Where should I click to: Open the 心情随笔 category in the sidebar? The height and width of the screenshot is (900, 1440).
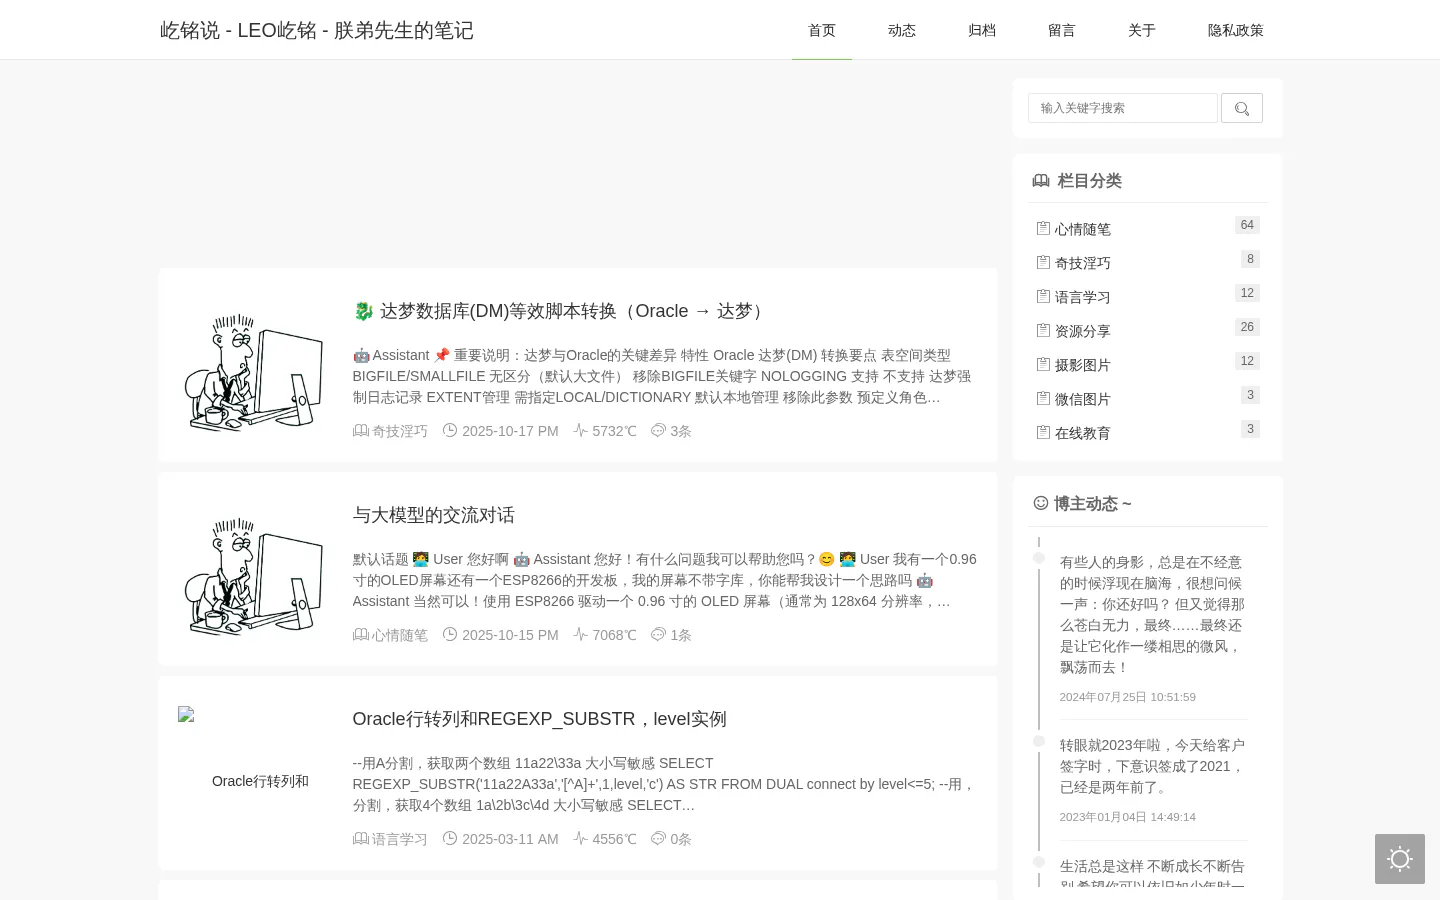1083,229
